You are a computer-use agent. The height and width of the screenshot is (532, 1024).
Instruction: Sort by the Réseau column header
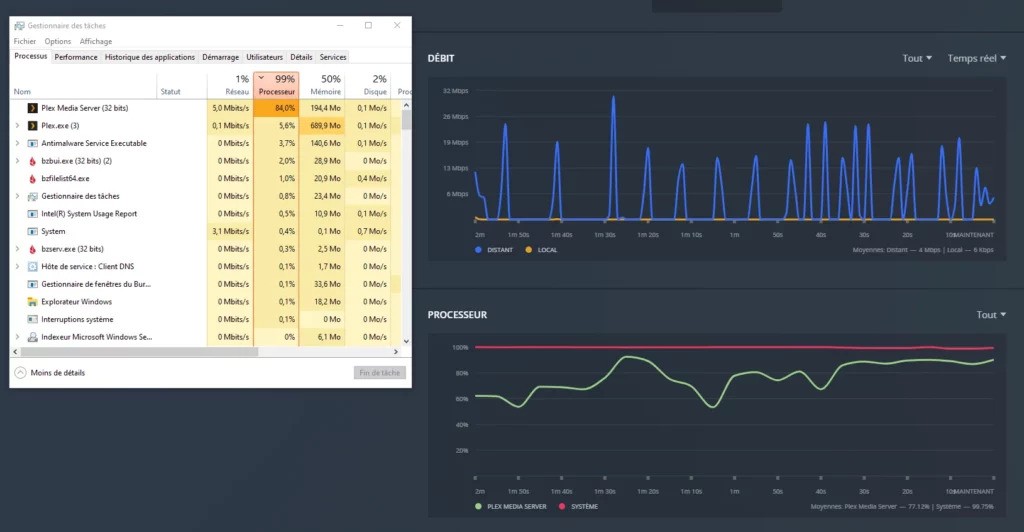click(230, 85)
